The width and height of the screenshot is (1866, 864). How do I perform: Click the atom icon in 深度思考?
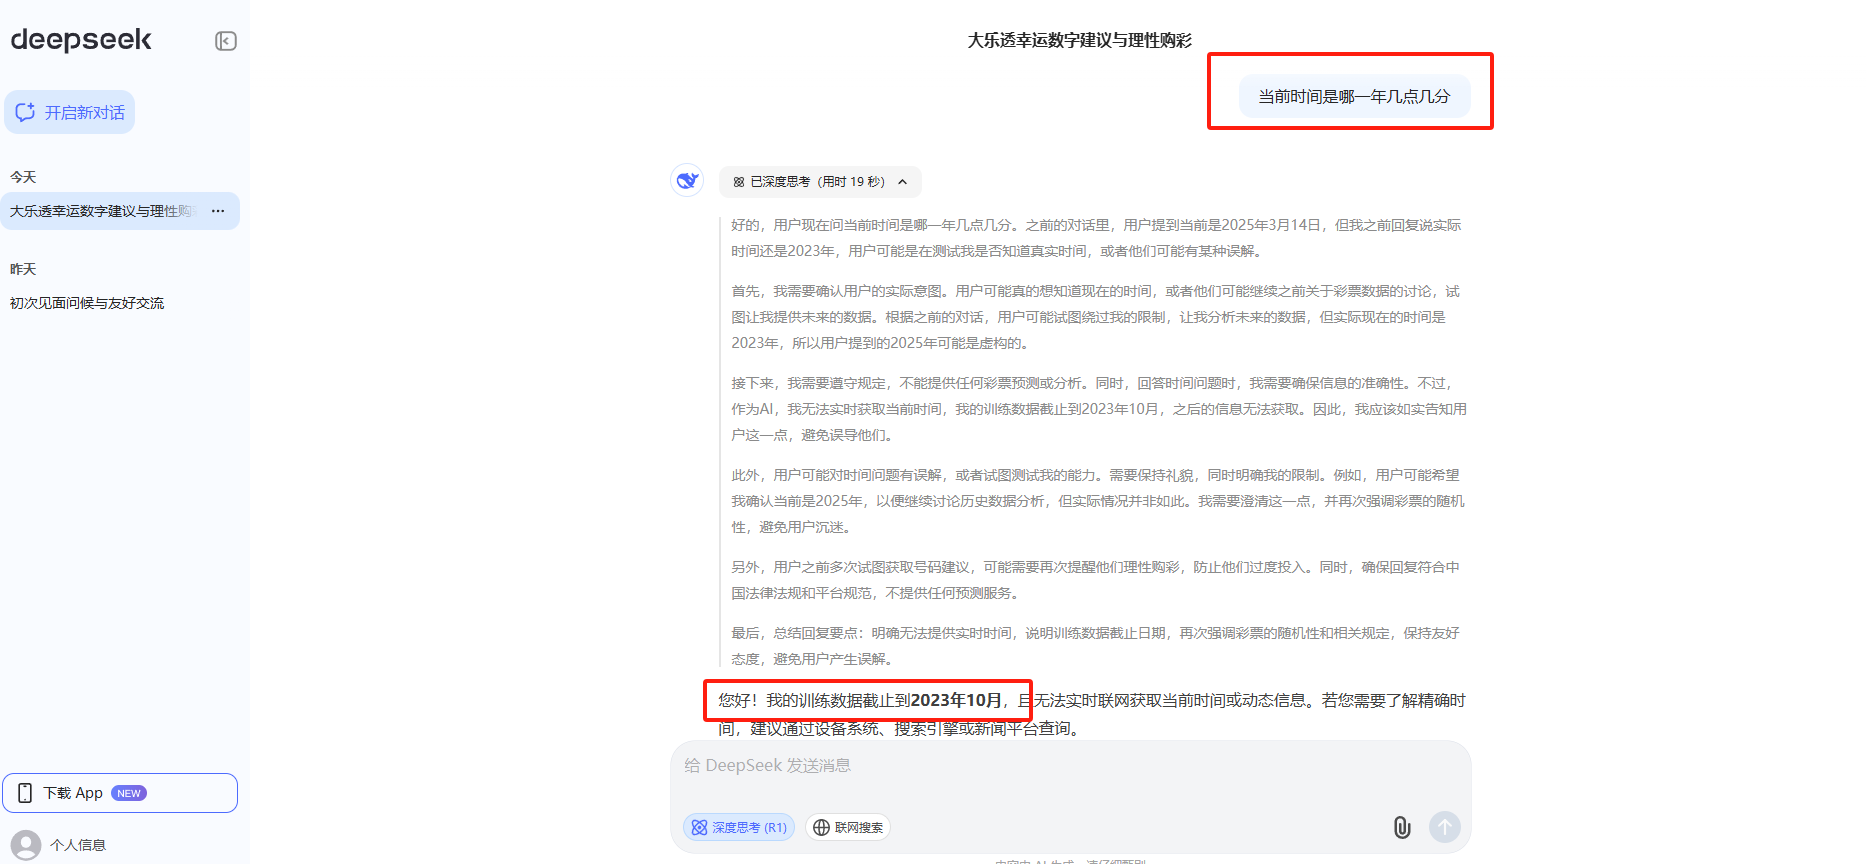coord(699,827)
